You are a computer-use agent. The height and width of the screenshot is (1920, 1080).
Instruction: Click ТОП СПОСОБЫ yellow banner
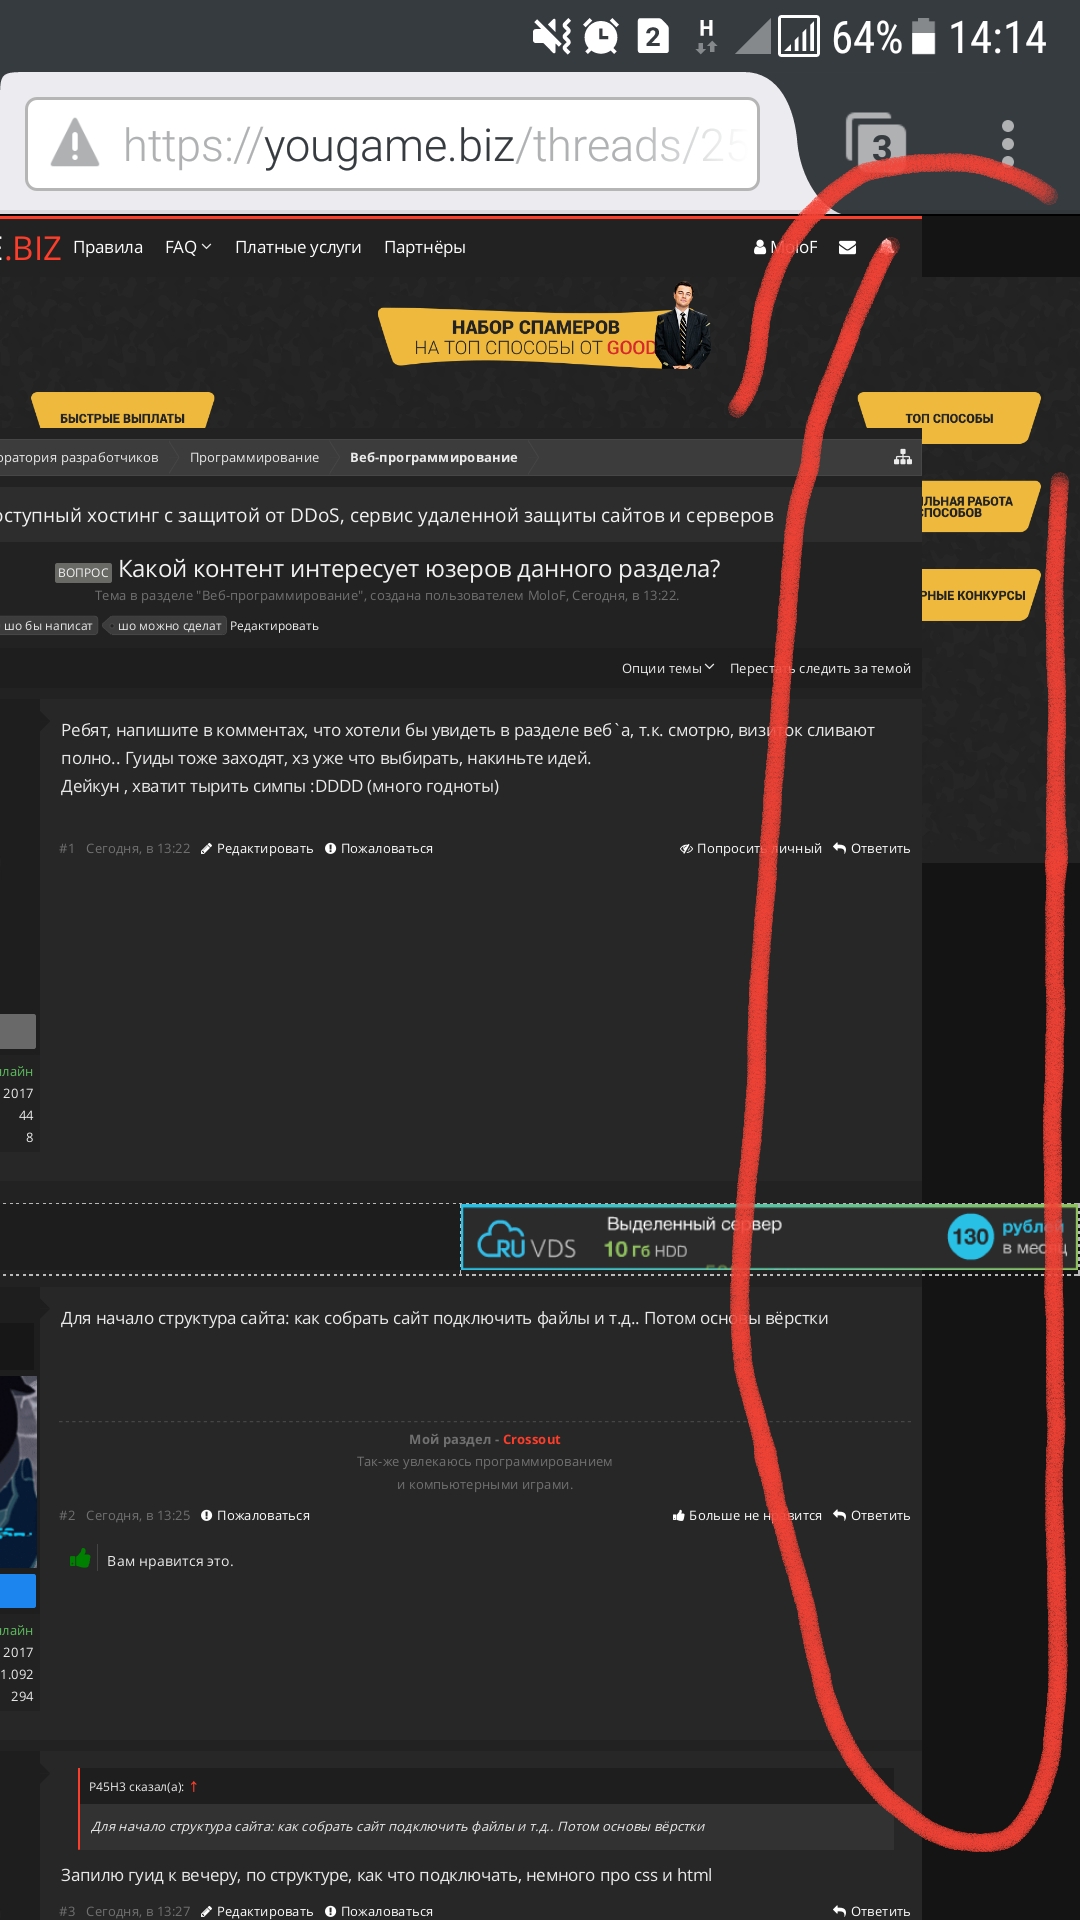[x=949, y=417]
